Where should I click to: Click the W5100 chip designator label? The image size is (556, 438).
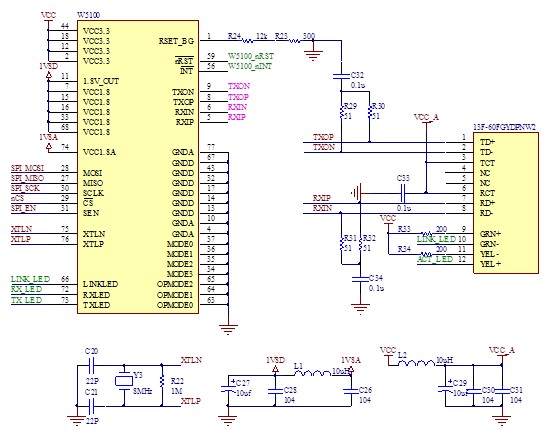coord(89,15)
